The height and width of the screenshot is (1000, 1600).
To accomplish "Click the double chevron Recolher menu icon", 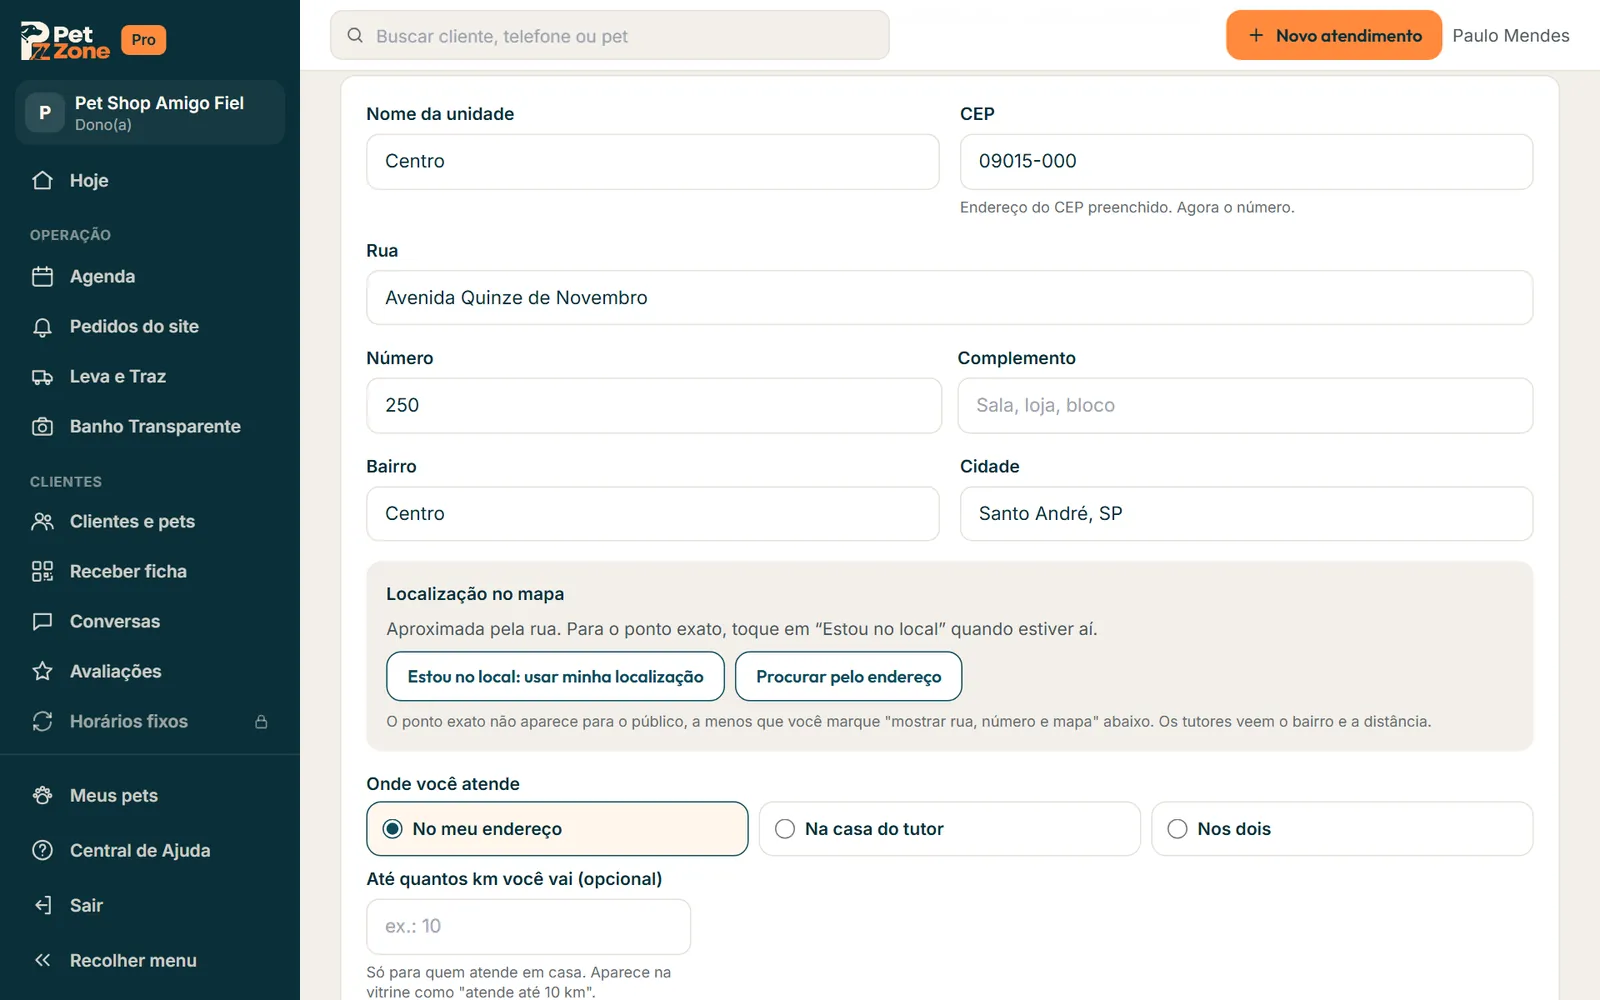I will (x=42, y=961).
